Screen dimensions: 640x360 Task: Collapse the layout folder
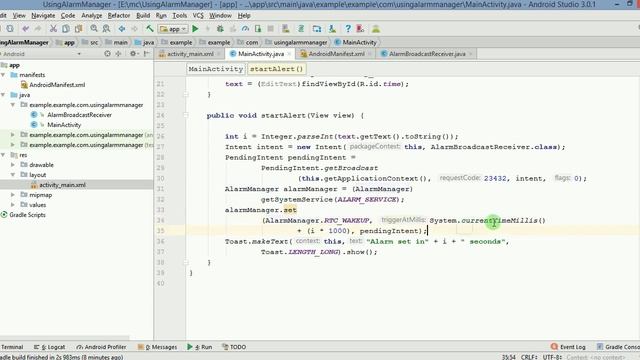13,175
